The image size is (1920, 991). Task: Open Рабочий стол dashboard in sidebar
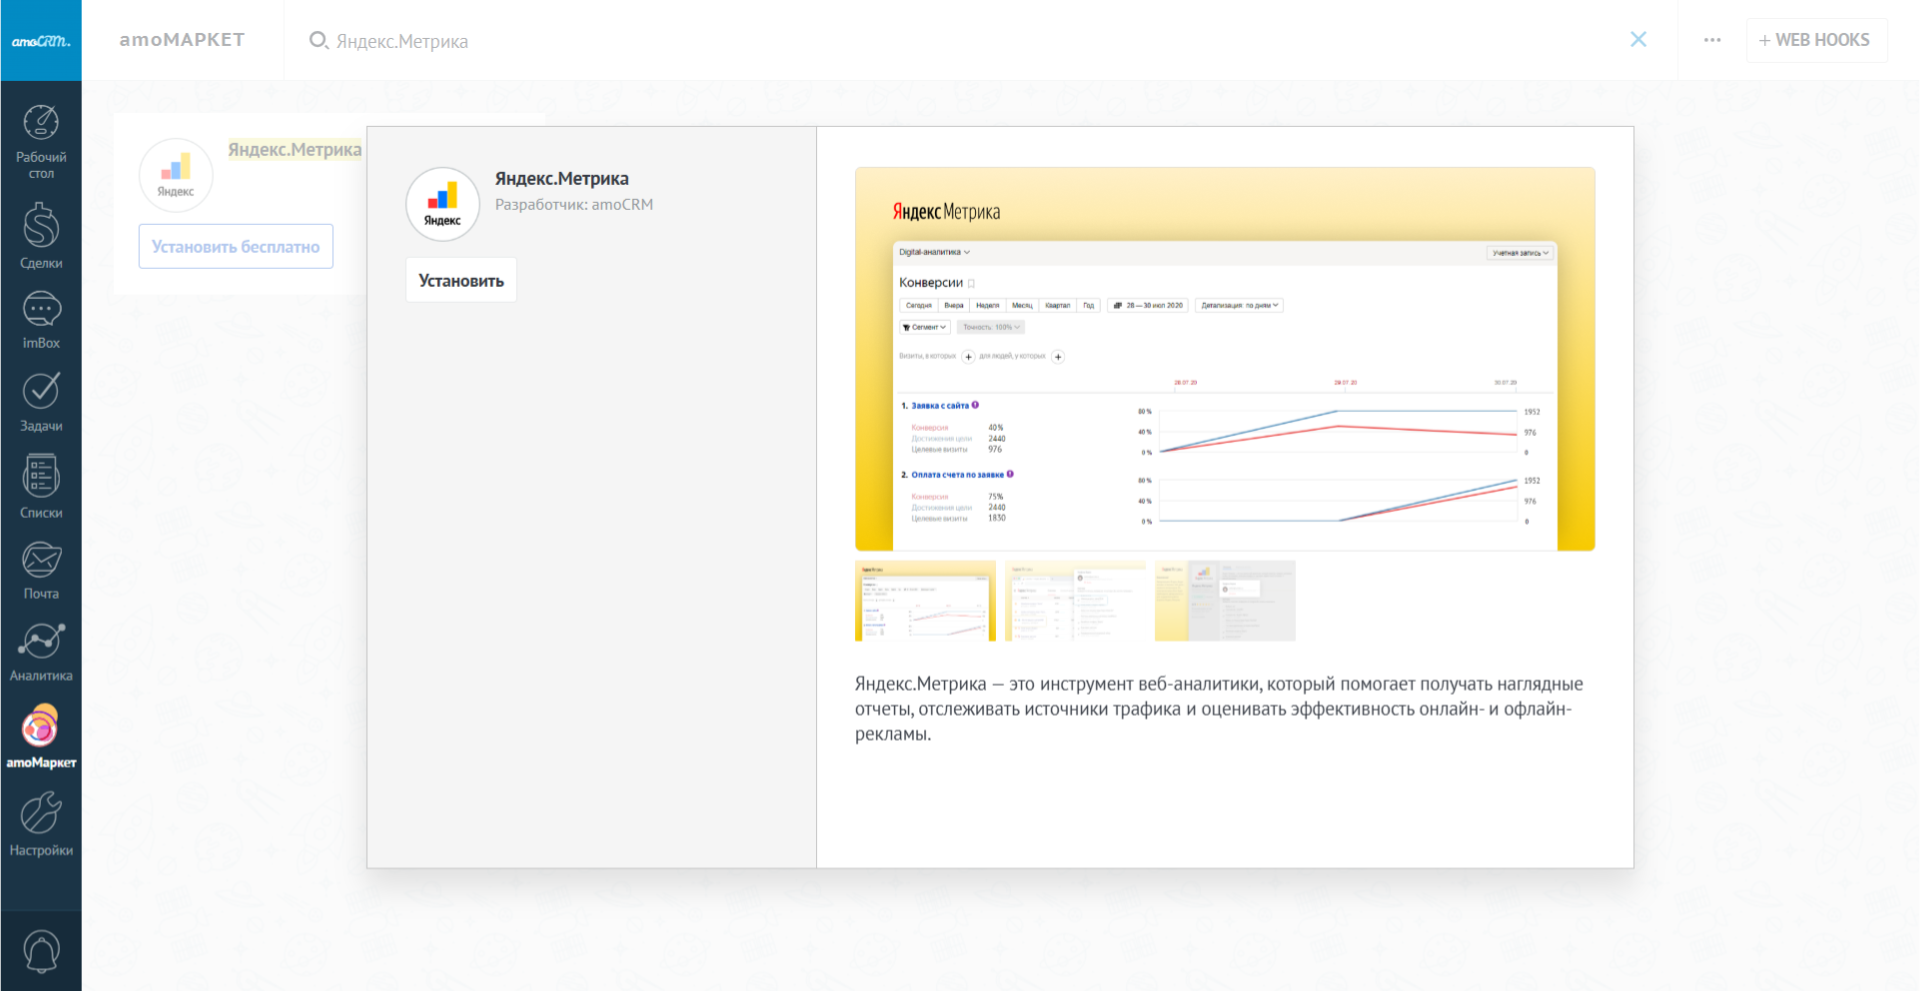coord(41,141)
